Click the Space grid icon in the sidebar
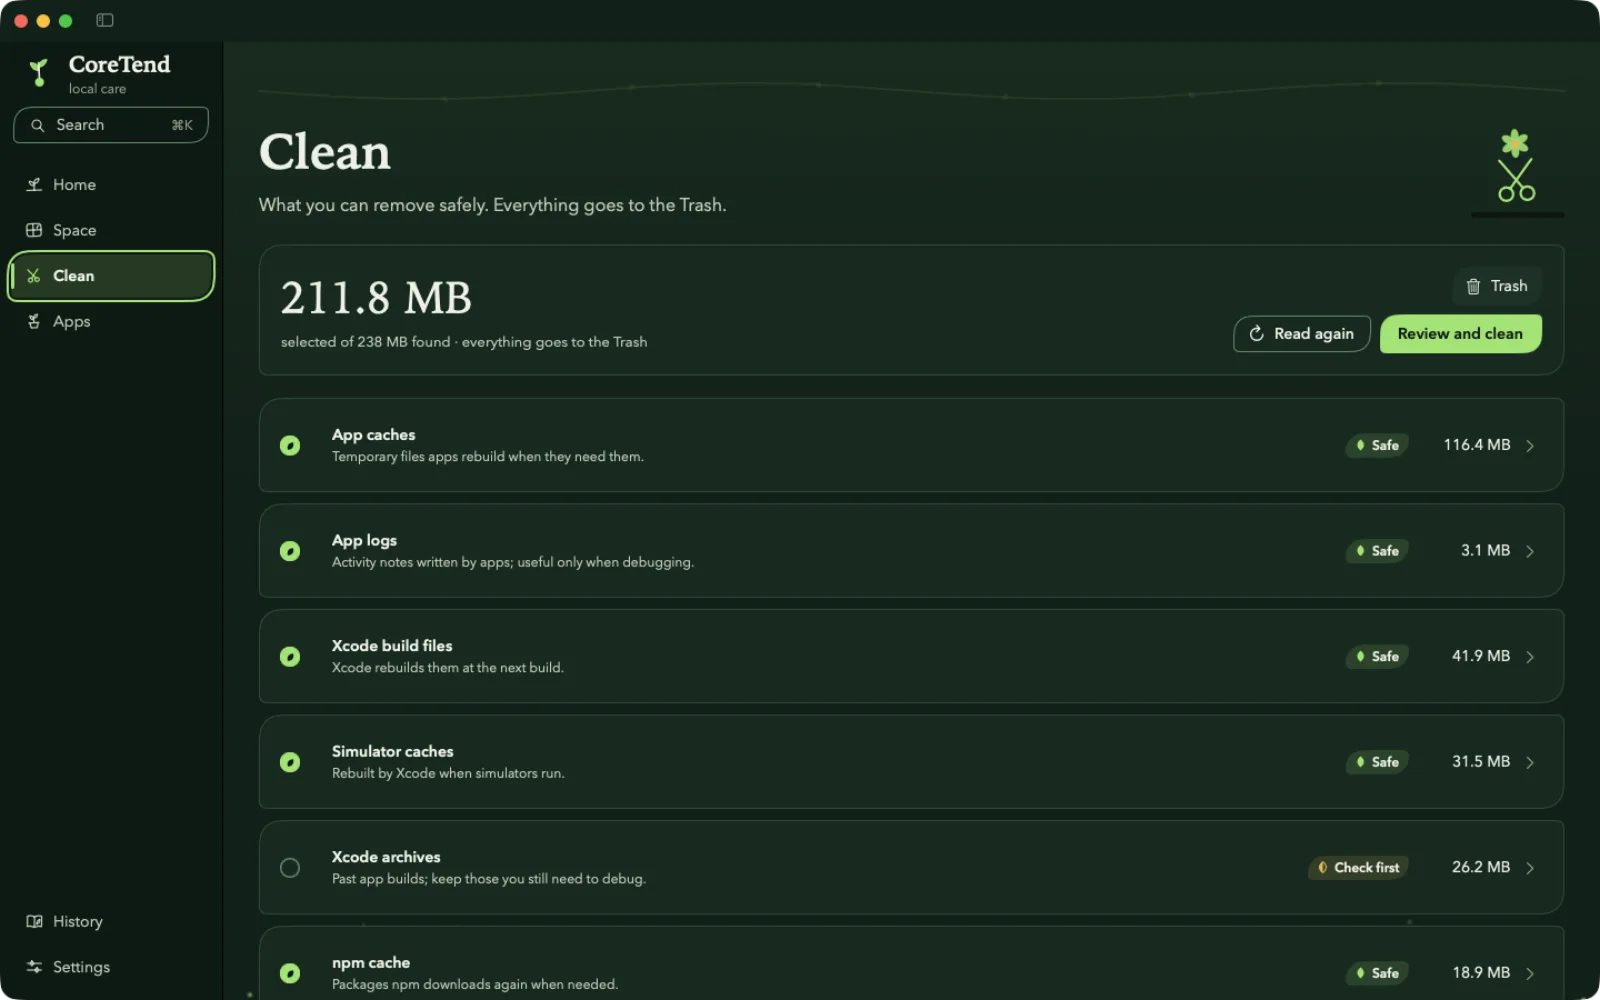 [x=34, y=230]
